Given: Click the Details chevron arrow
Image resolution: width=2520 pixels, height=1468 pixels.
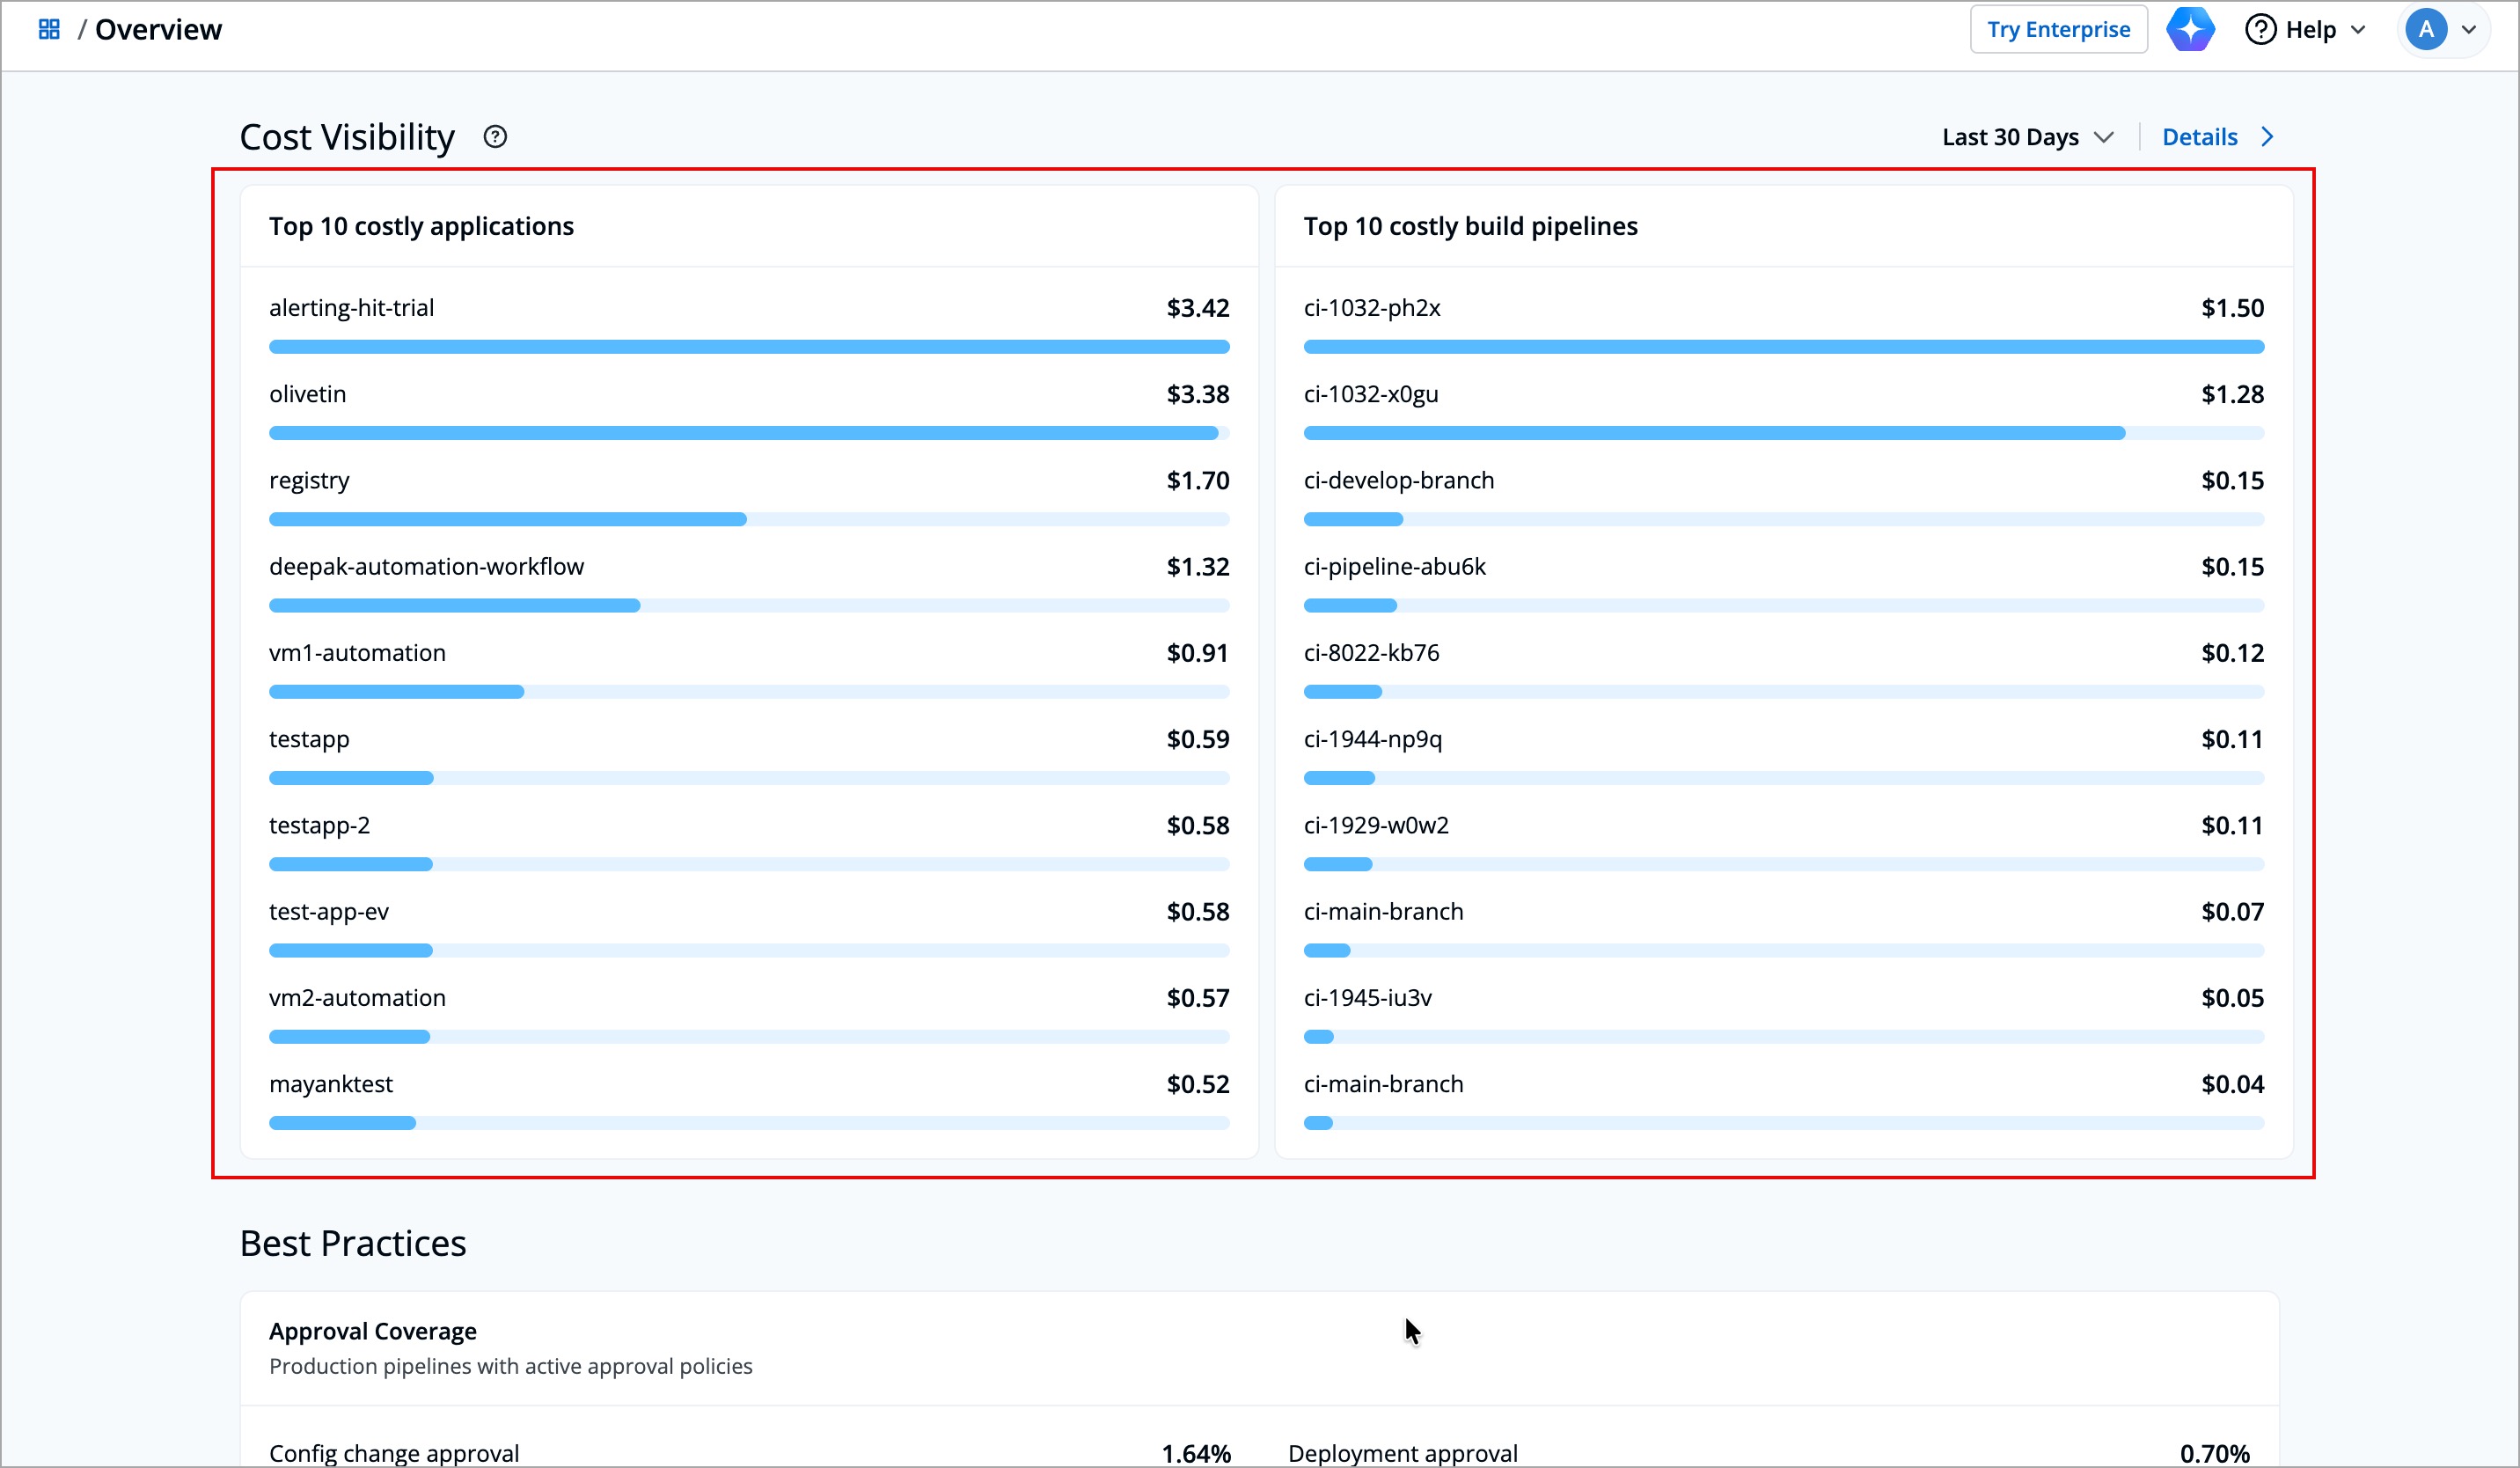Looking at the screenshot, I should click(x=2267, y=136).
